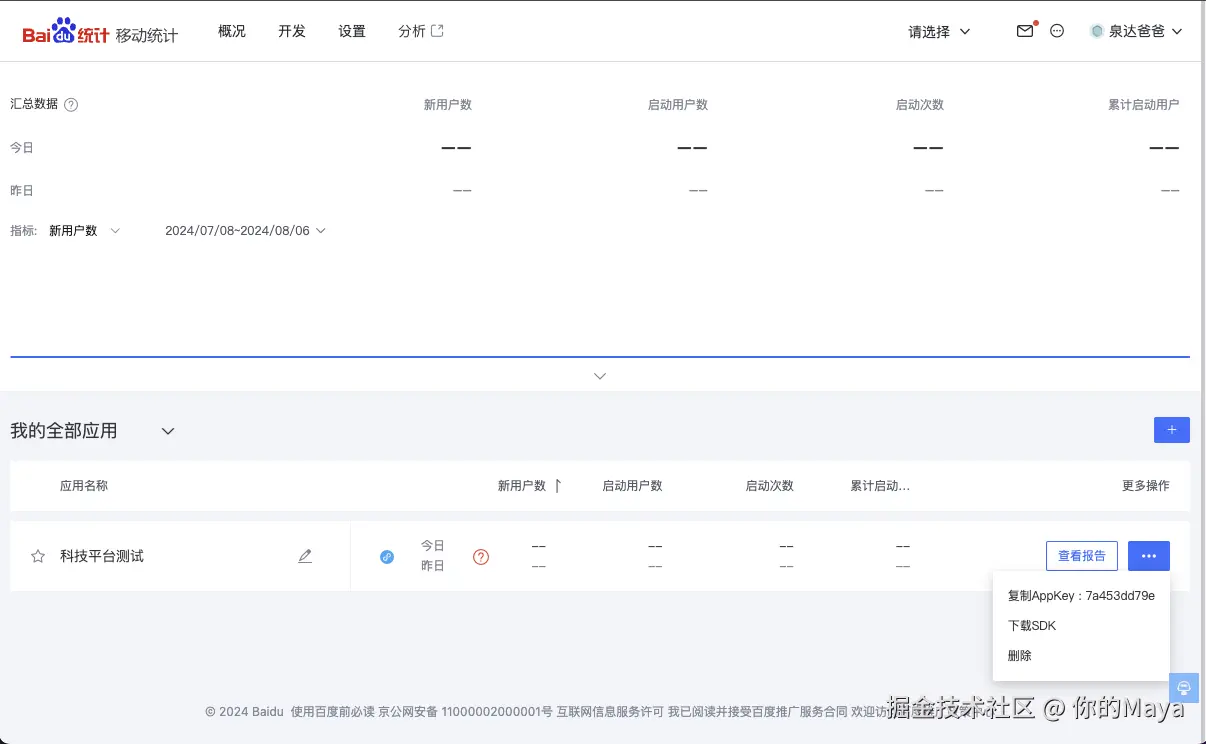Add a new app with the plus button
This screenshot has width=1206, height=744.
1172,430
